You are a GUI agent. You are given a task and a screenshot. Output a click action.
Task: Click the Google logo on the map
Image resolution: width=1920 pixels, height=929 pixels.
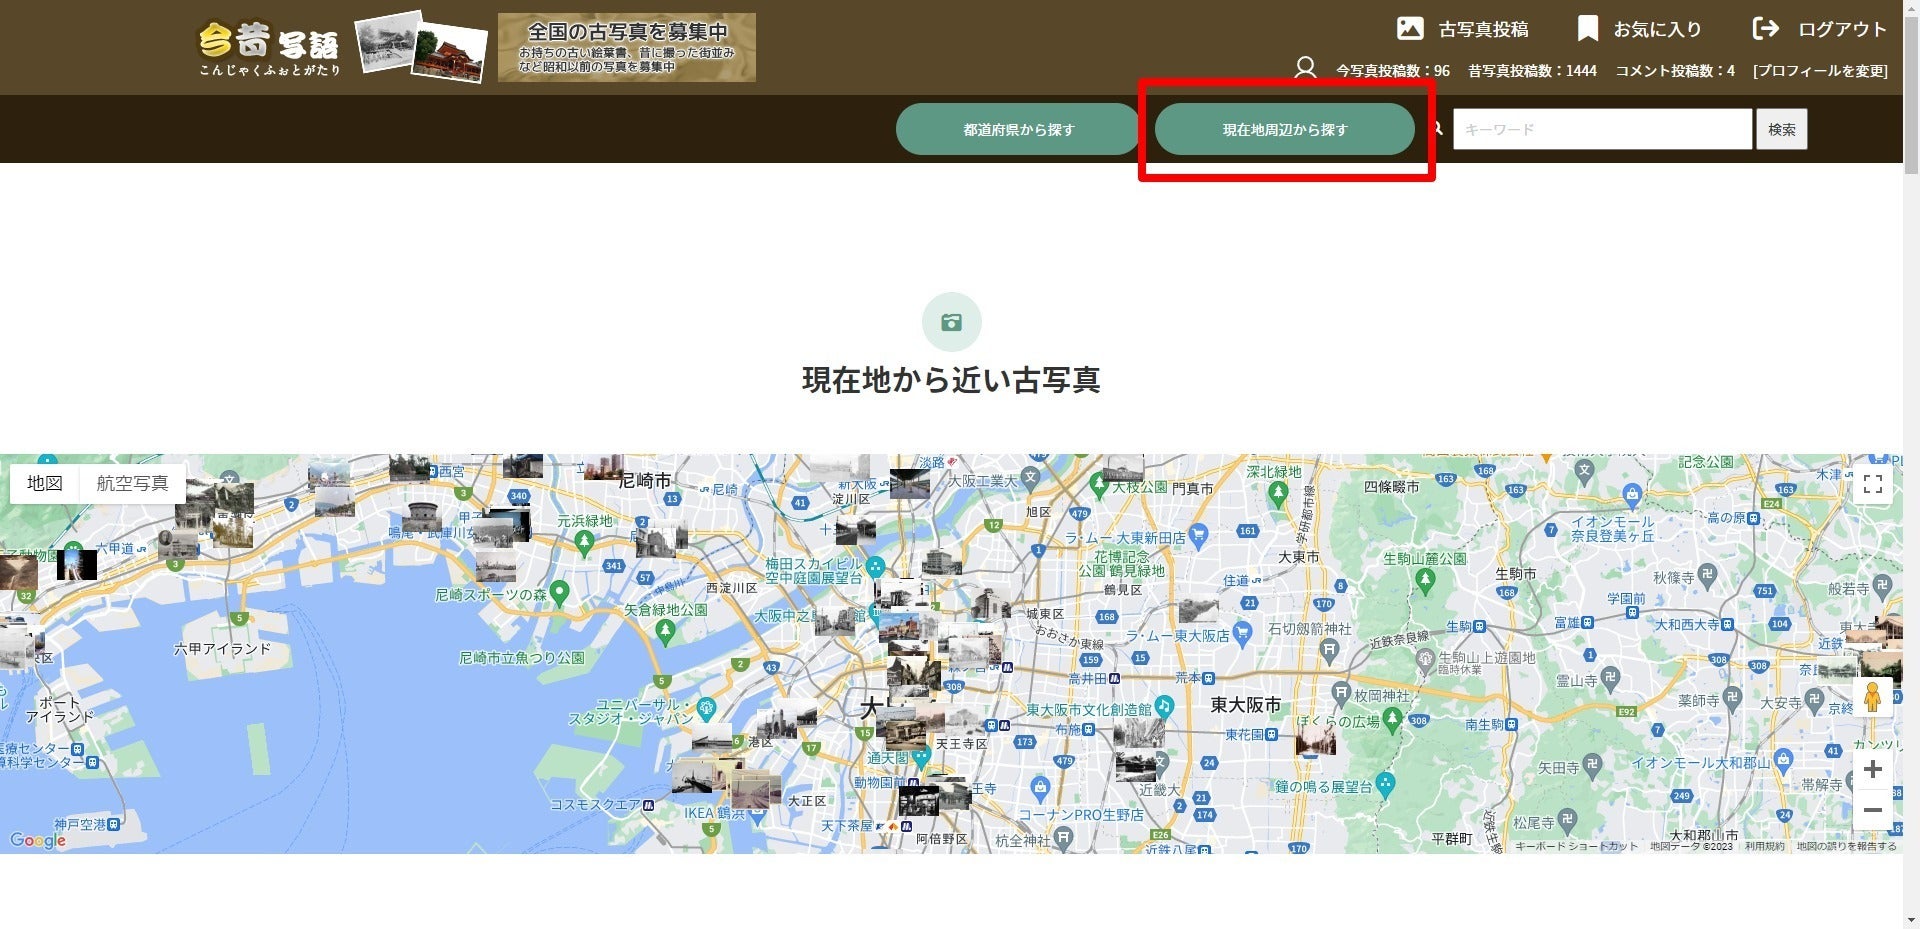[x=38, y=840]
